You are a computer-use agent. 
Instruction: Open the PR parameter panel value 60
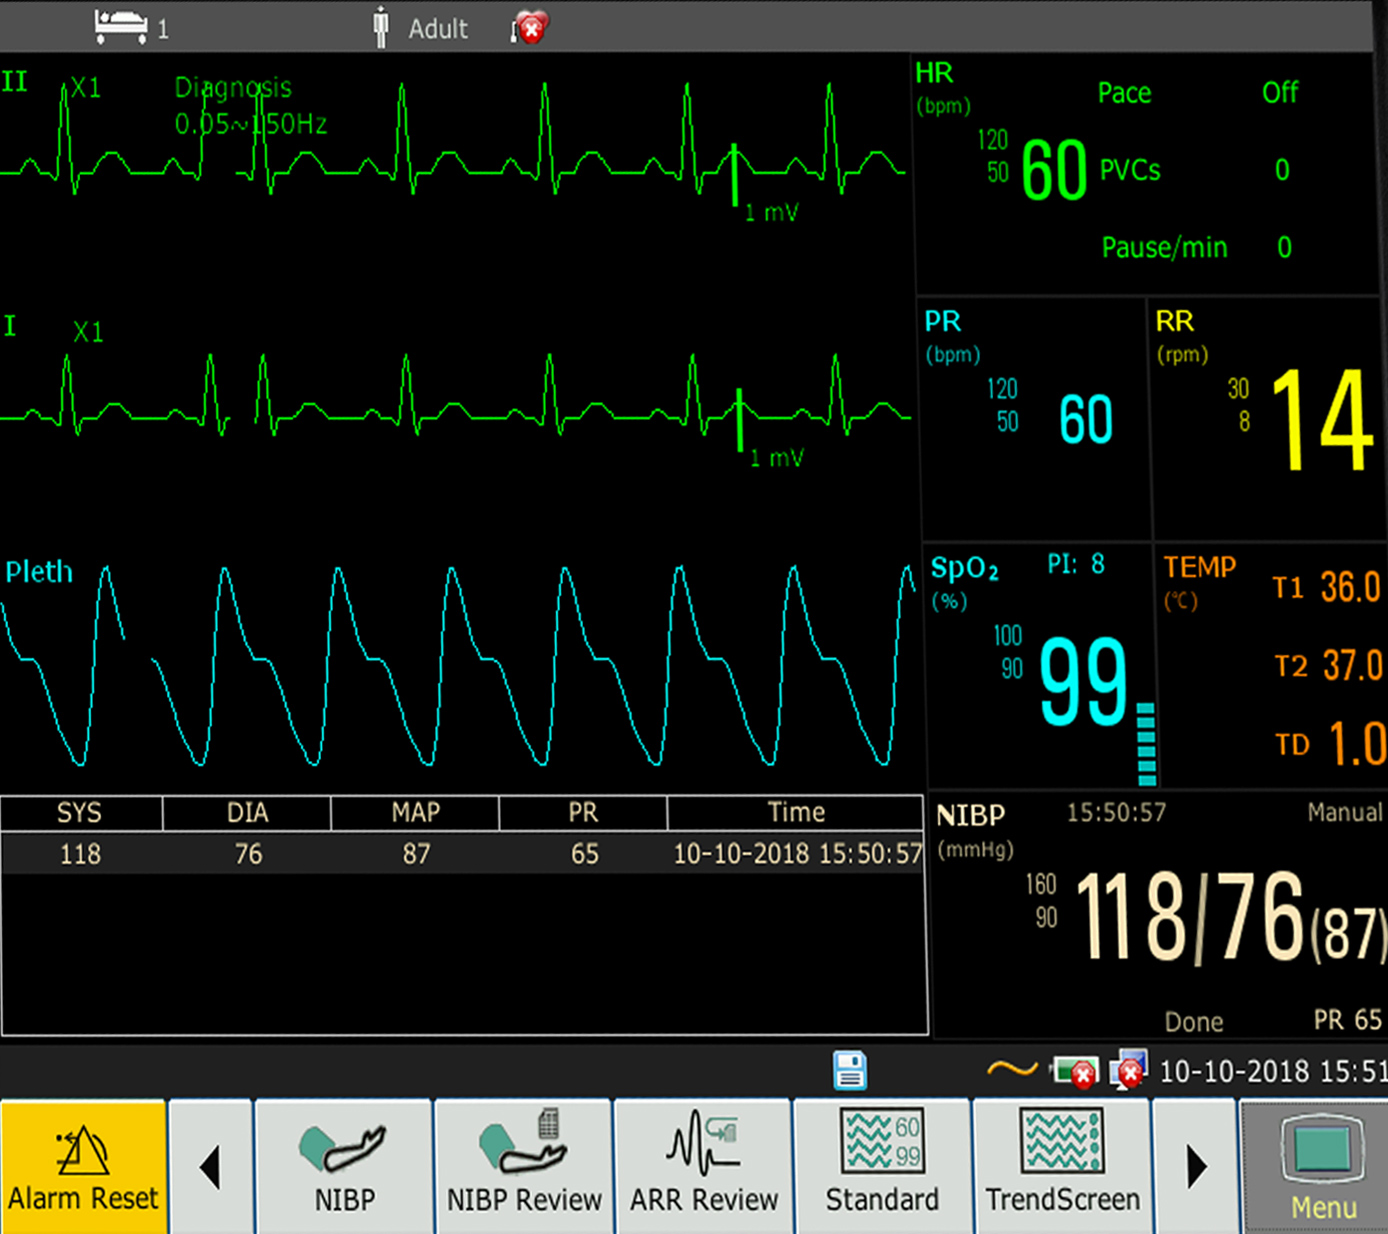(x=1086, y=419)
